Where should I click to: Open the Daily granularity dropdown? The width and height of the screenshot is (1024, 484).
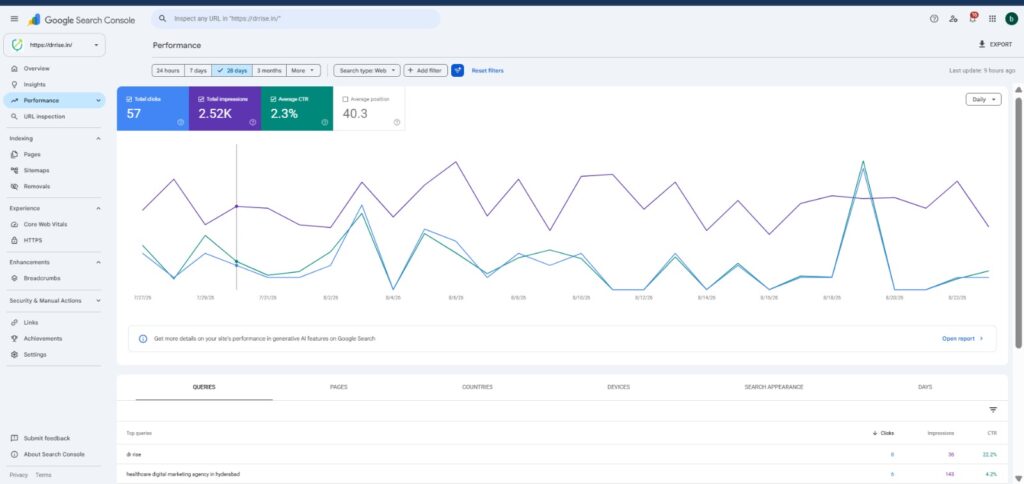coord(984,99)
